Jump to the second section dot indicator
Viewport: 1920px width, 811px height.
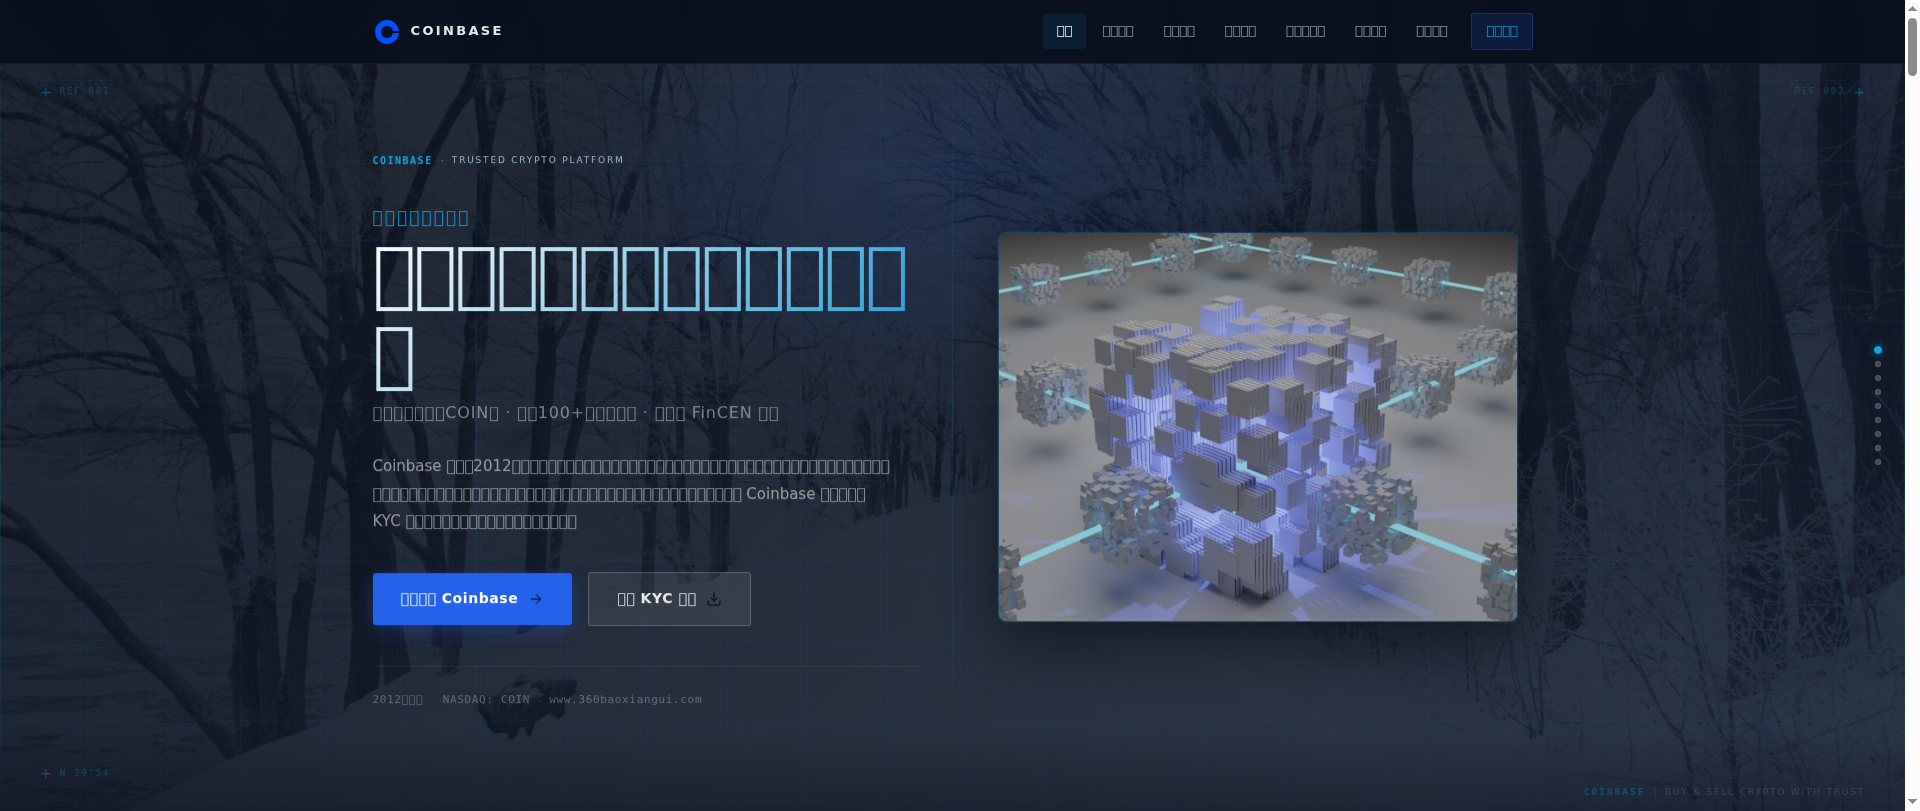(x=1878, y=364)
